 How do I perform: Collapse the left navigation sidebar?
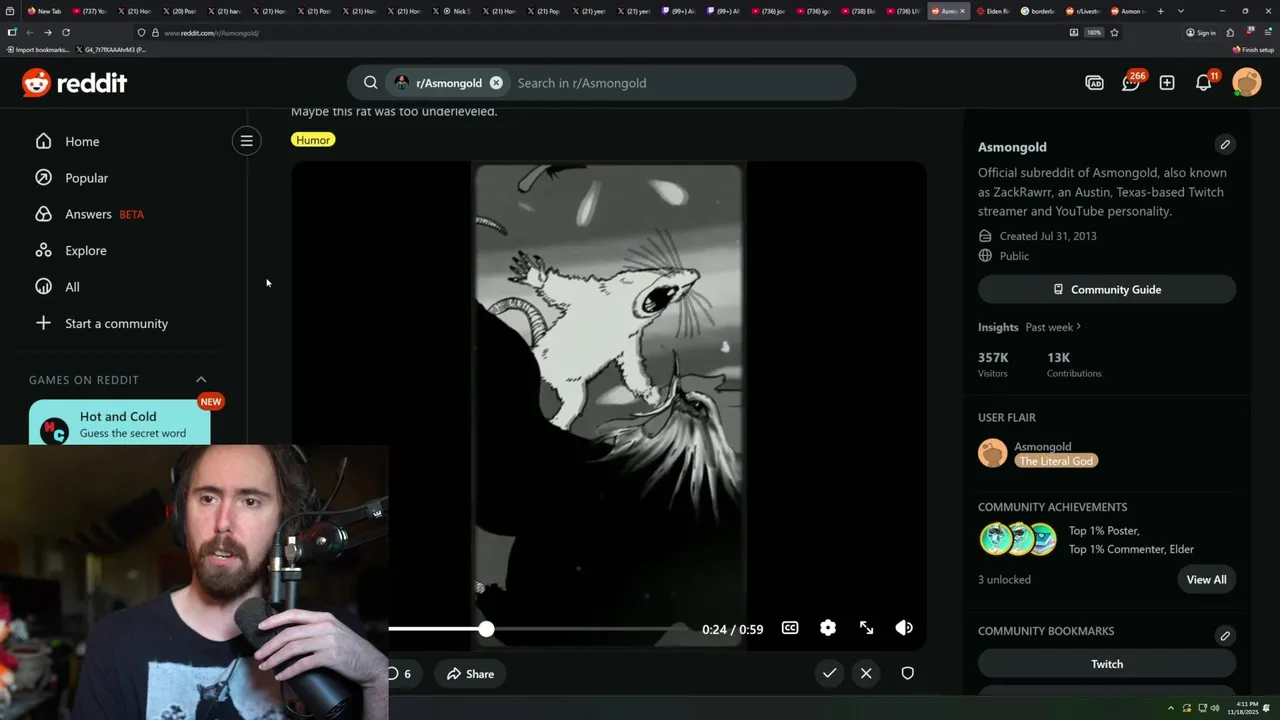pyautogui.click(x=246, y=141)
